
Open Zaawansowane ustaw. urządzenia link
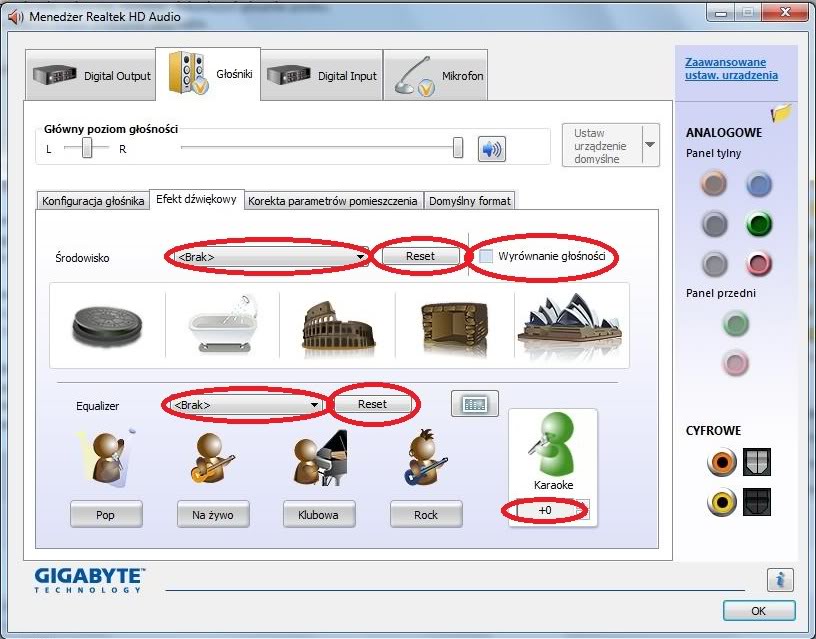pos(730,69)
